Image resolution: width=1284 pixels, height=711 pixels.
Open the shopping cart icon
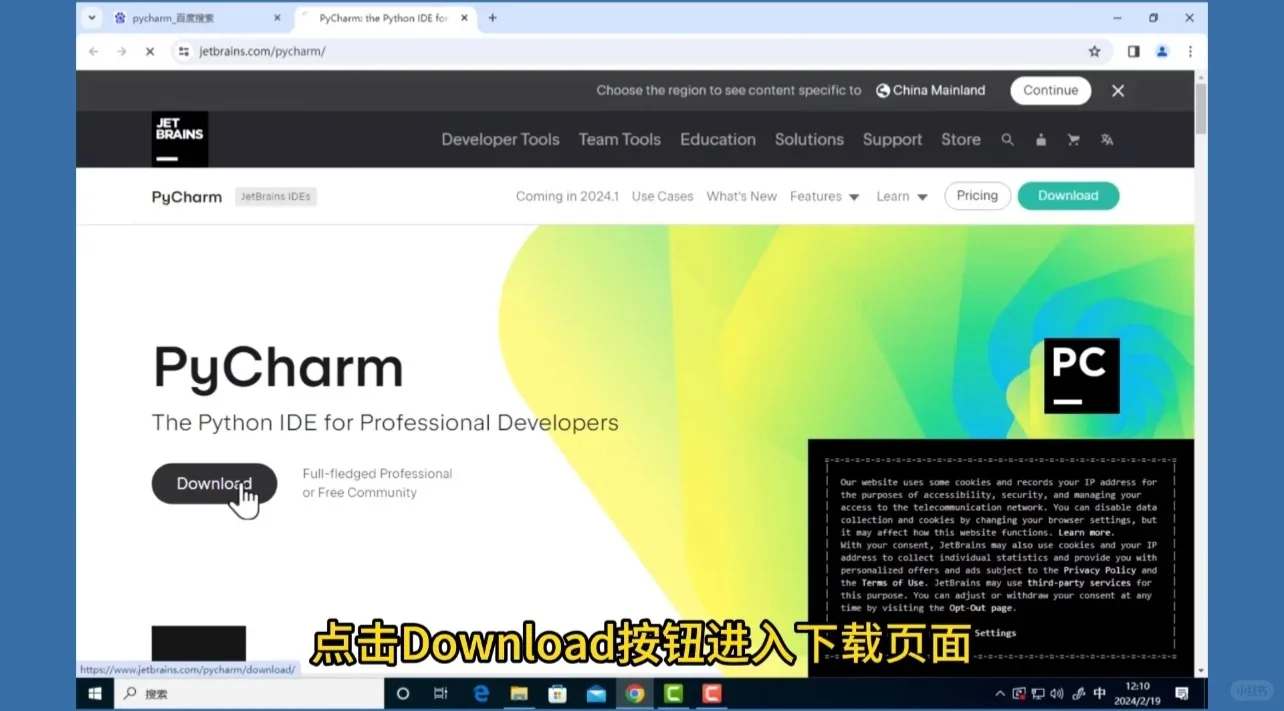(x=1073, y=139)
